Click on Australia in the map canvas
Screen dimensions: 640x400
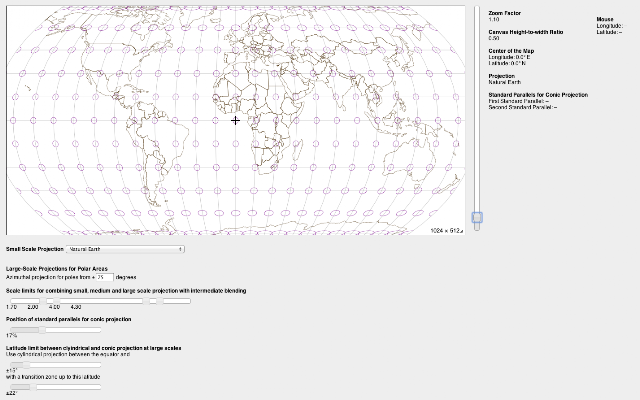coord(410,157)
